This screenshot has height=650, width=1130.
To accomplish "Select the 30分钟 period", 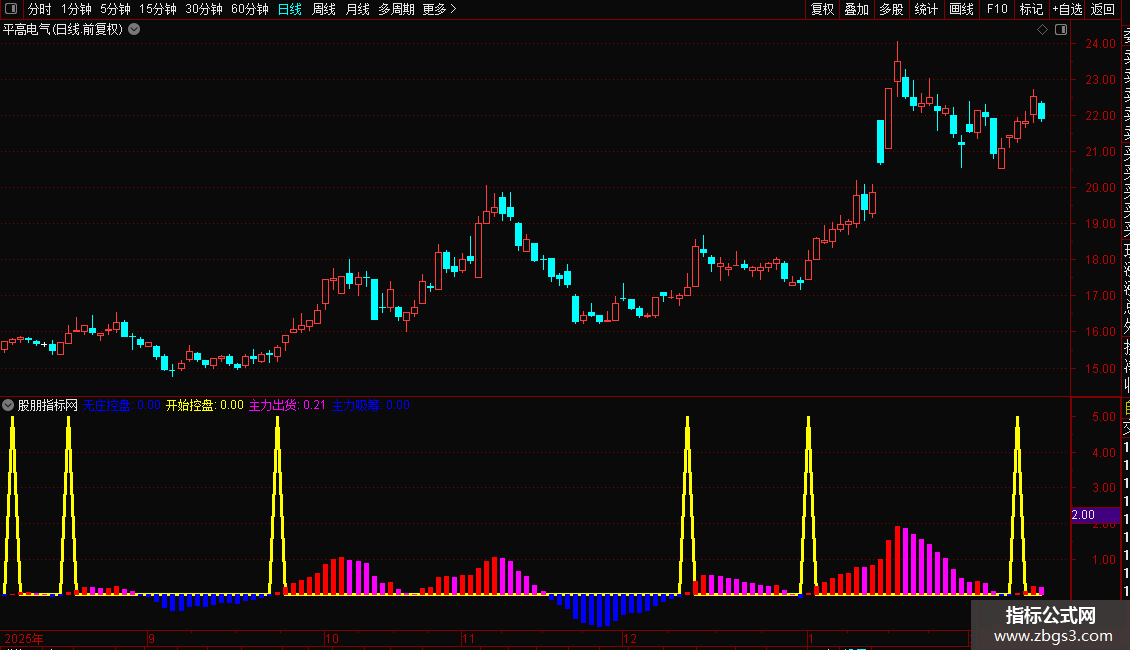I will pyautogui.click(x=203, y=9).
